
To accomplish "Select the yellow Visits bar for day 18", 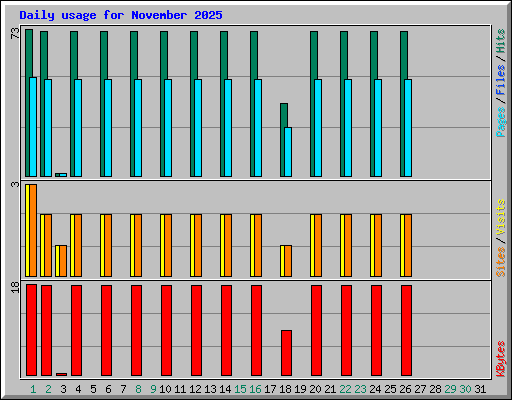I will pyautogui.click(x=282, y=261).
